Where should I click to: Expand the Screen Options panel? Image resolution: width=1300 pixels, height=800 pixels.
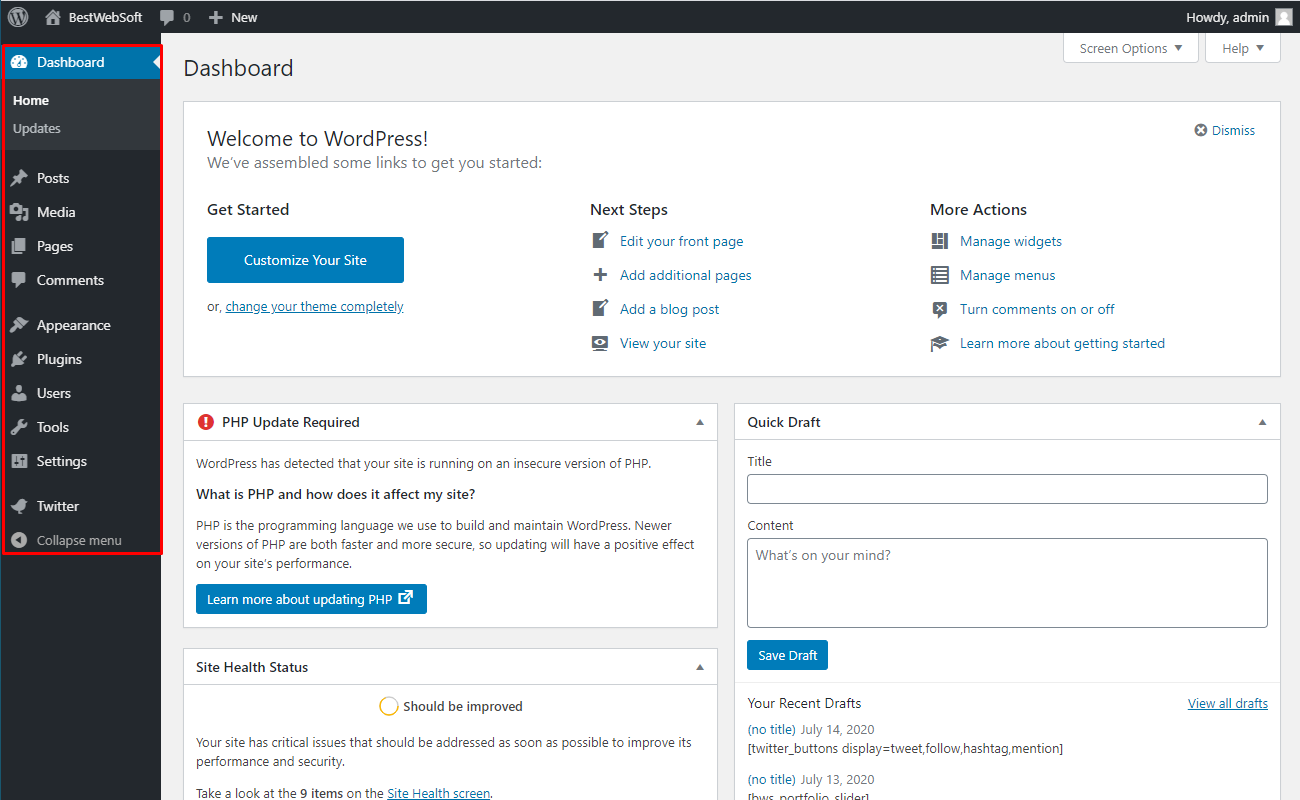[x=1131, y=48]
